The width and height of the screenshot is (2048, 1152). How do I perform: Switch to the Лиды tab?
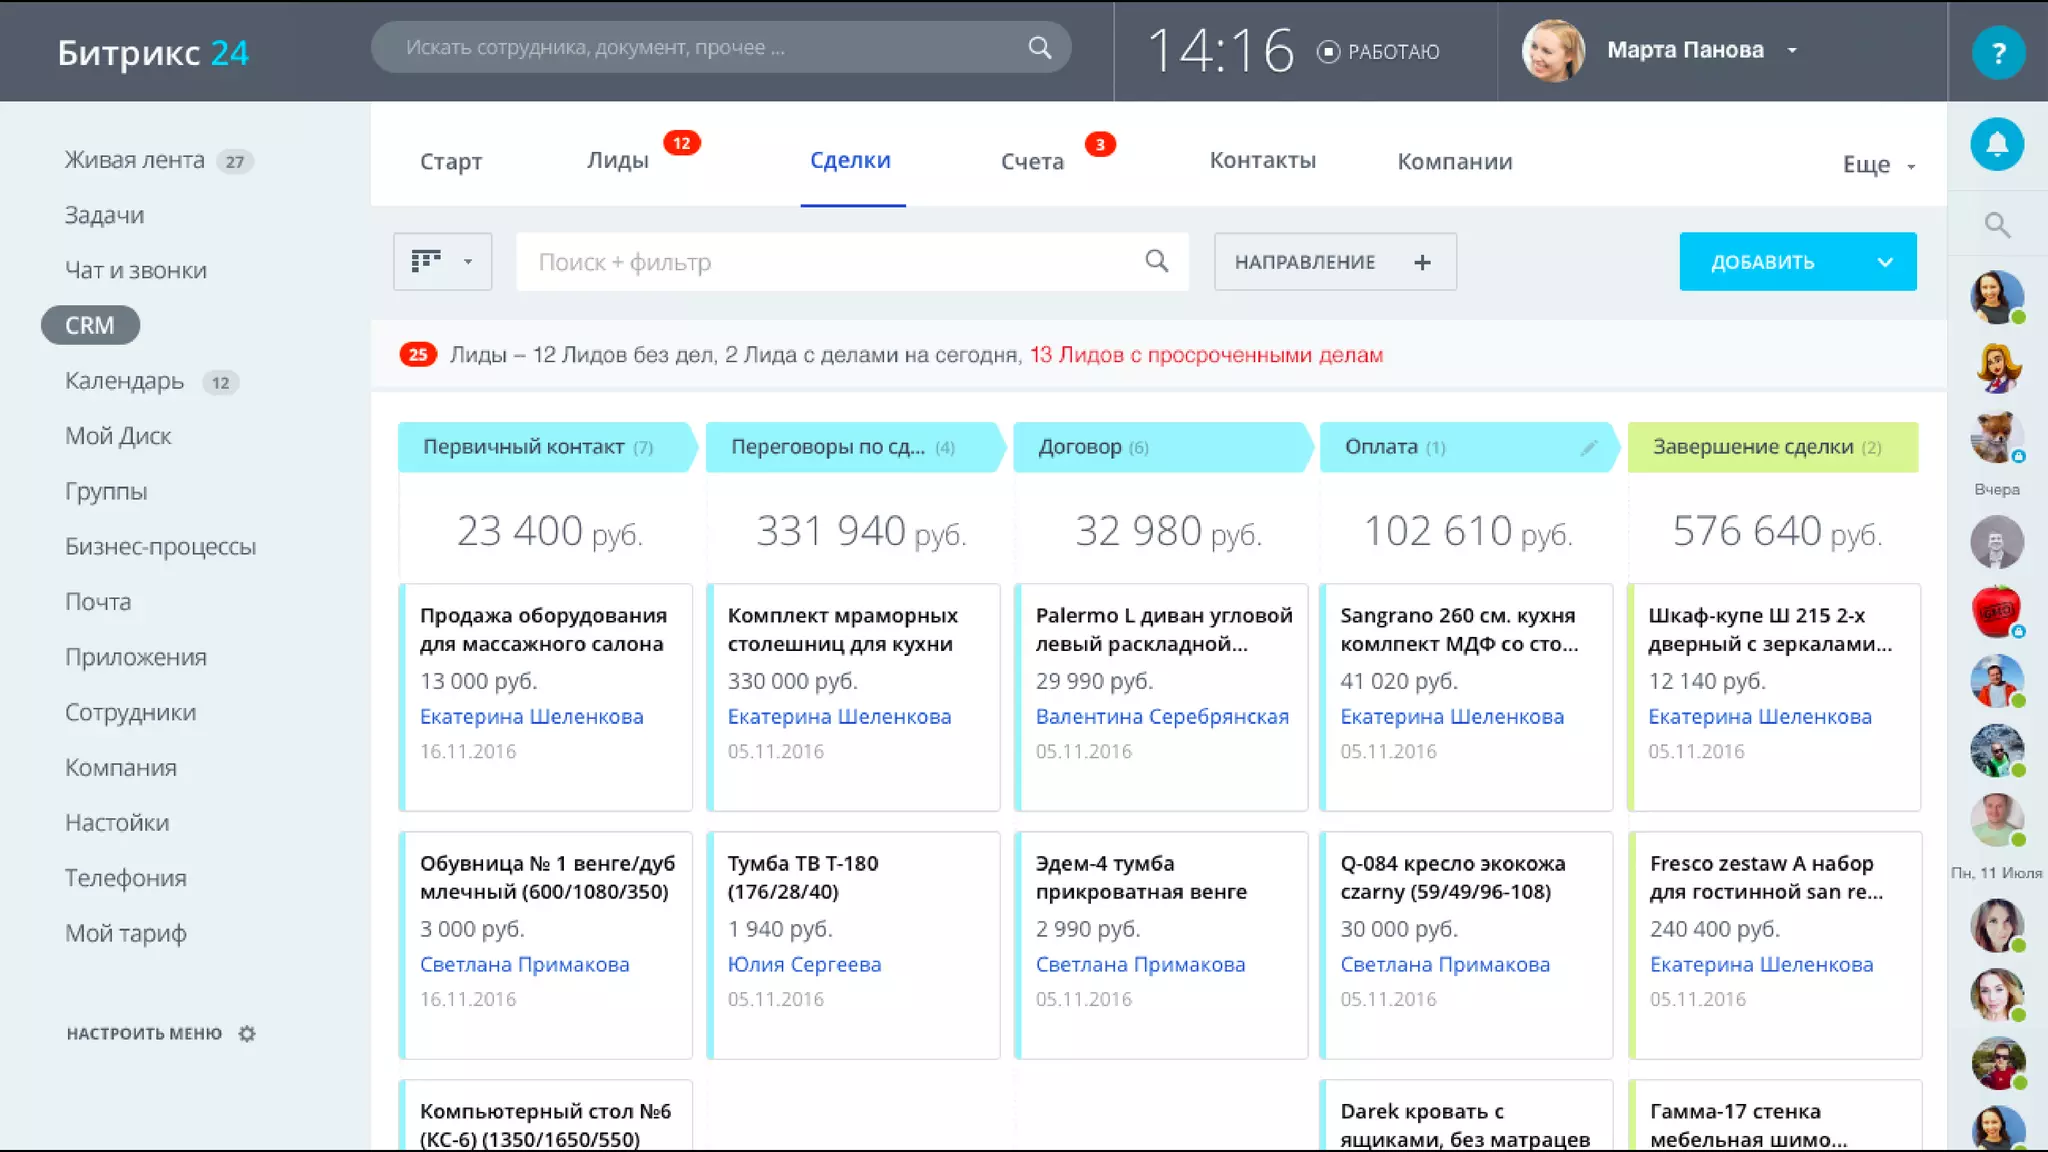point(617,161)
